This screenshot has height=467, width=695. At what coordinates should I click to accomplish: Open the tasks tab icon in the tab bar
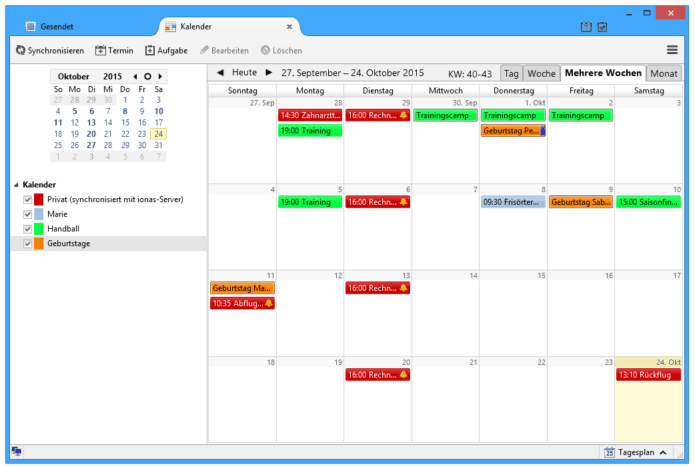coord(602,27)
